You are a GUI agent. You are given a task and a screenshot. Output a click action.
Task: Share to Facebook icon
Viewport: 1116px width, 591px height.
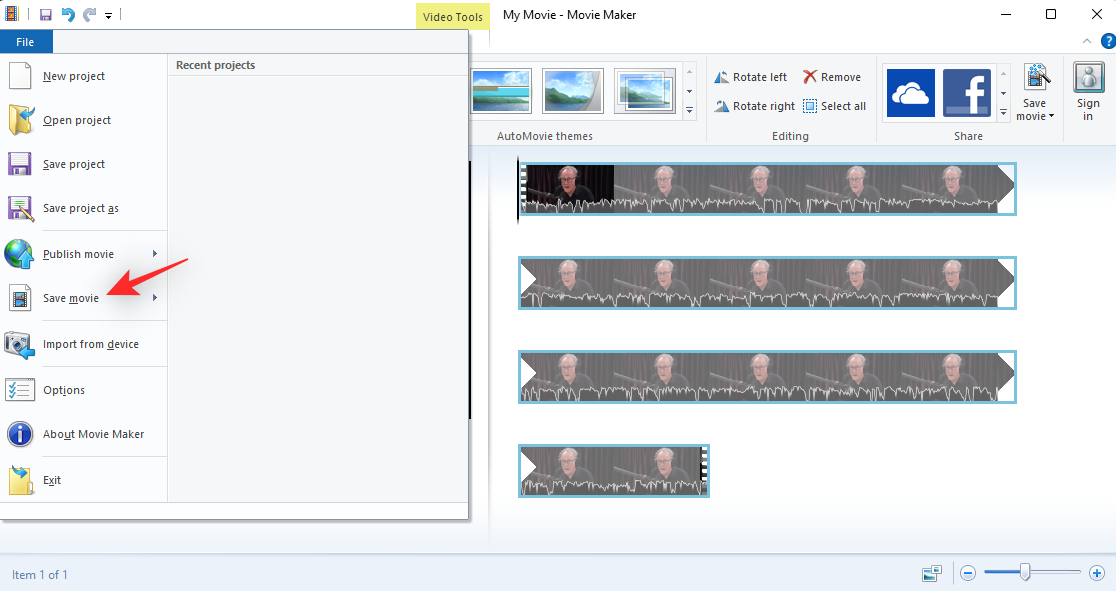pos(967,93)
